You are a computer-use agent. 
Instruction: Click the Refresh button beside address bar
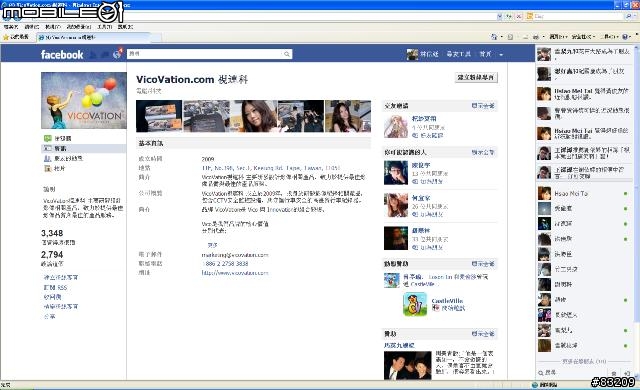click(x=509, y=16)
